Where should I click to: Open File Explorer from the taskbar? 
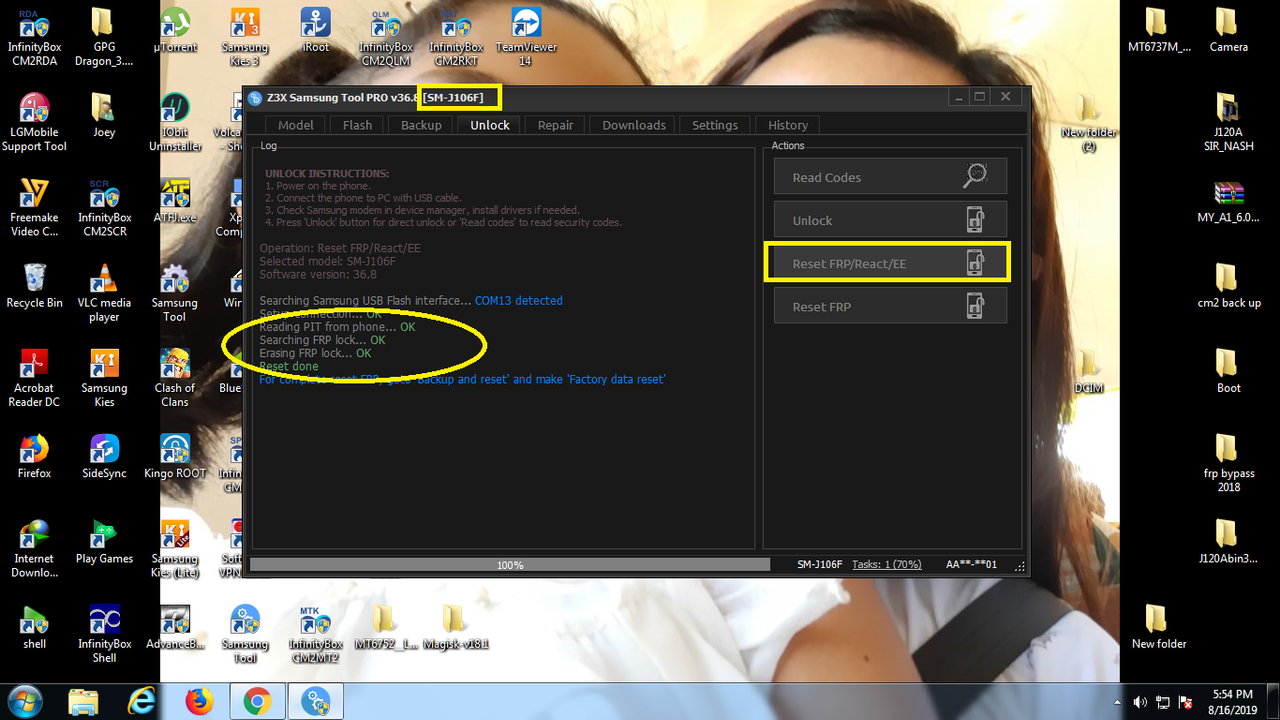85,701
